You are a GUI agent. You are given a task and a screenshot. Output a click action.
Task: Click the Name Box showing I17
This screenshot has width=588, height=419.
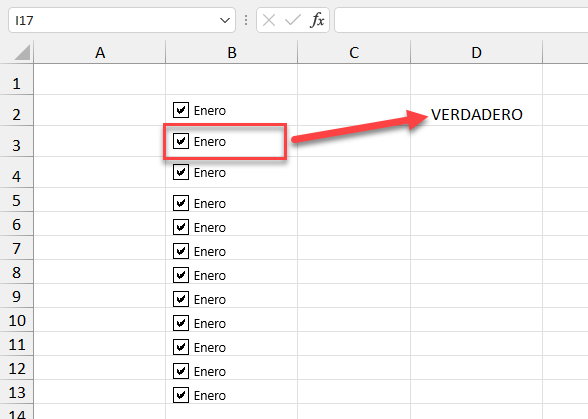(112, 20)
